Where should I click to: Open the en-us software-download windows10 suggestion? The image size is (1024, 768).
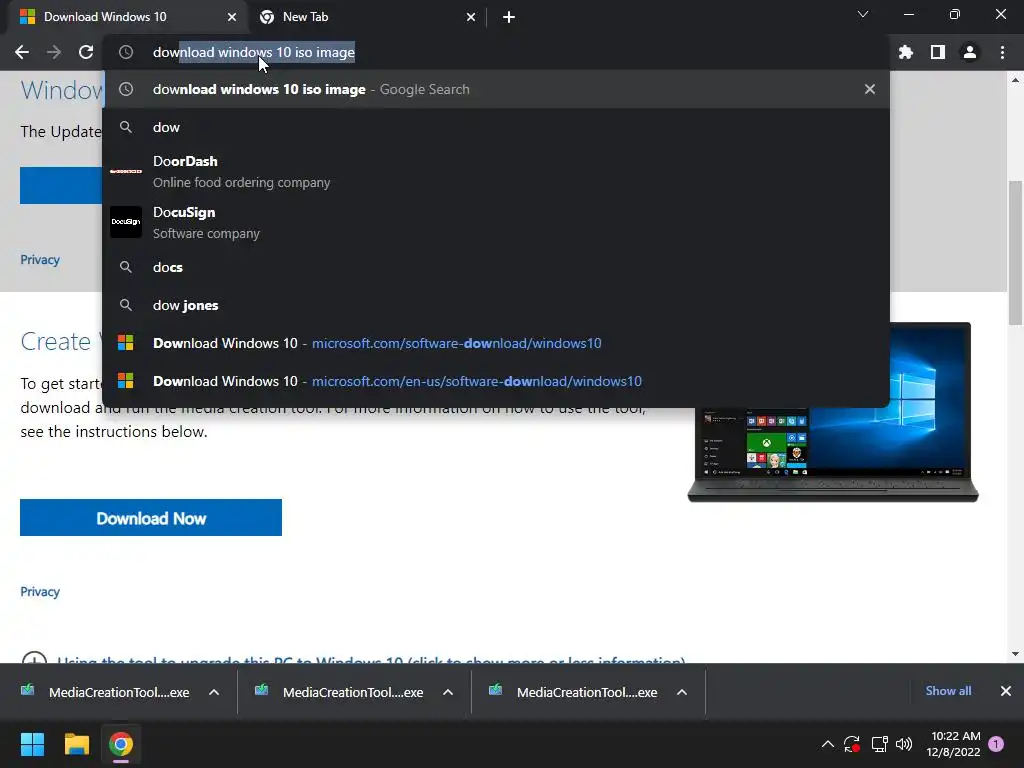496,381
